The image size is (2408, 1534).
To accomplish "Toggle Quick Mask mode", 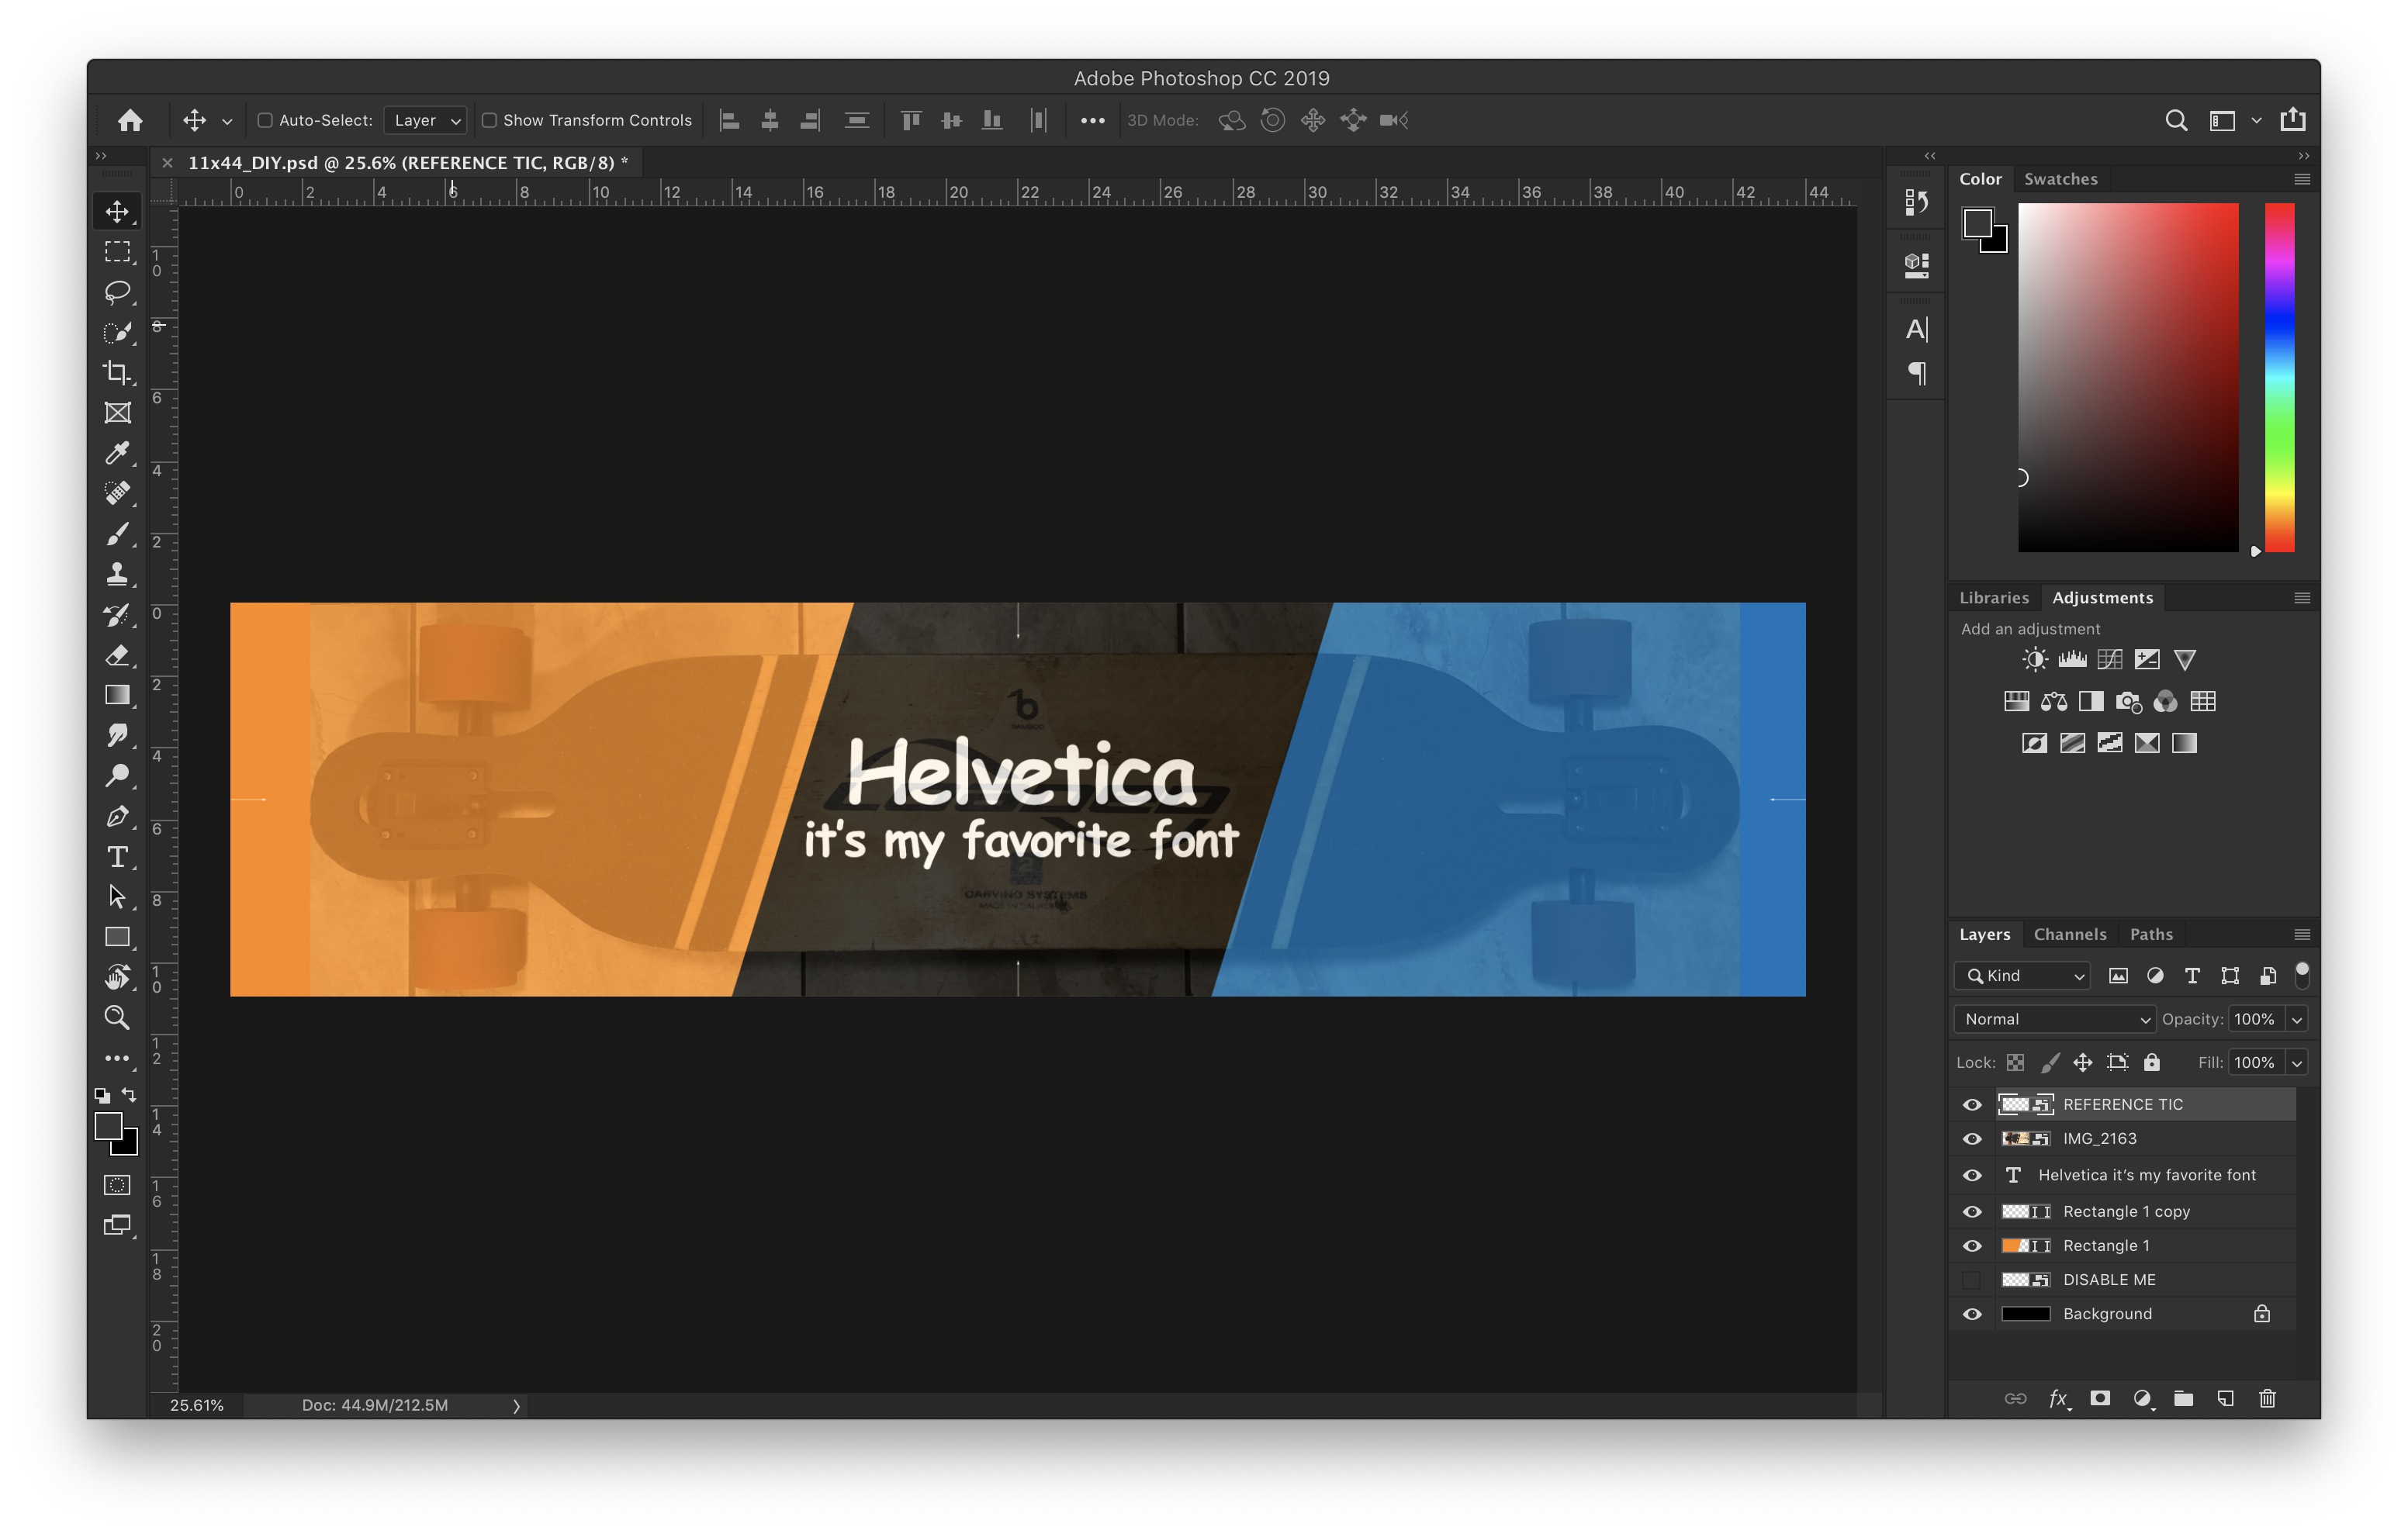I will 118,1185.
